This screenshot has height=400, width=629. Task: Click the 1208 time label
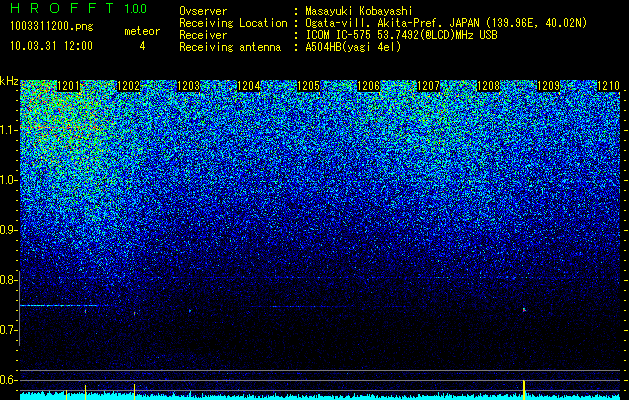point(489,86)
